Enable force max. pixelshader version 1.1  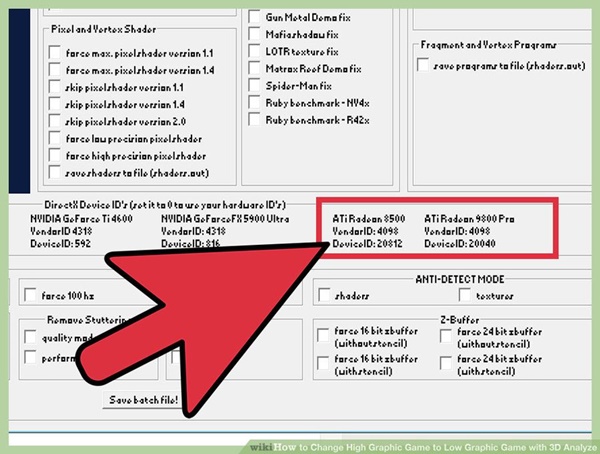coord(55,52)
